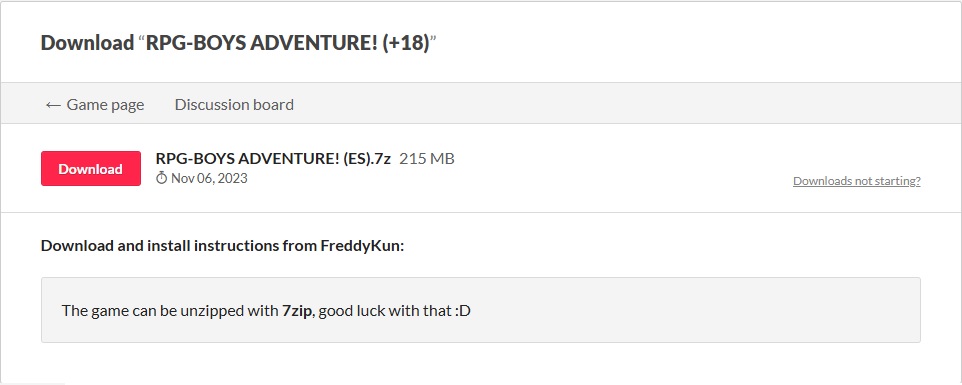Click the red Download button
Image resolution: width=962 pixels, height=385 pixels.
(x=91, y=169)
